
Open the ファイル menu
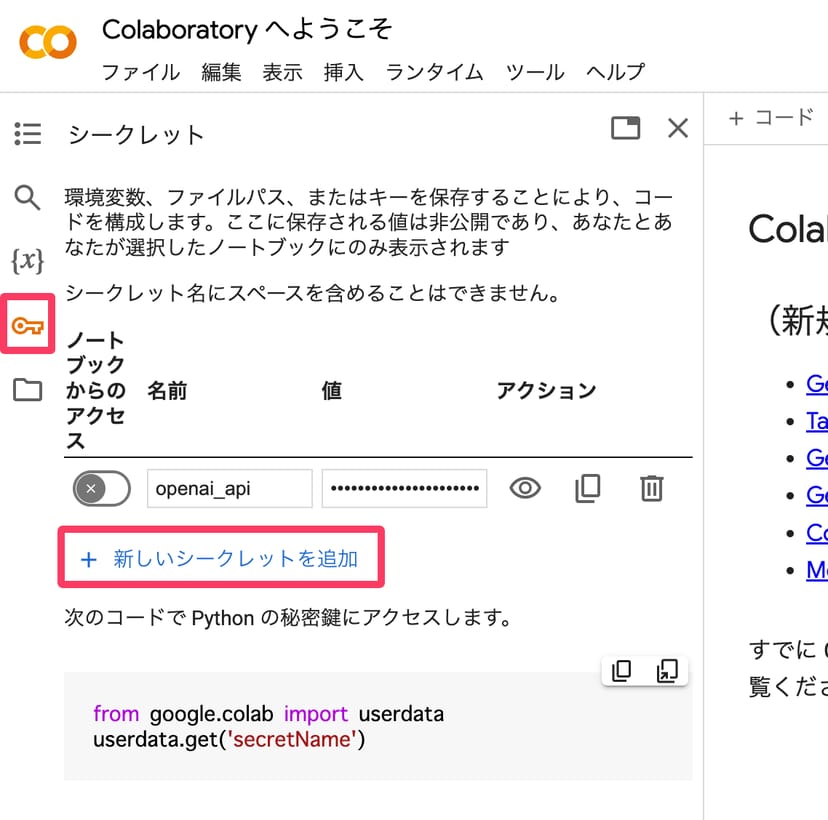click(x=141, y=72)
